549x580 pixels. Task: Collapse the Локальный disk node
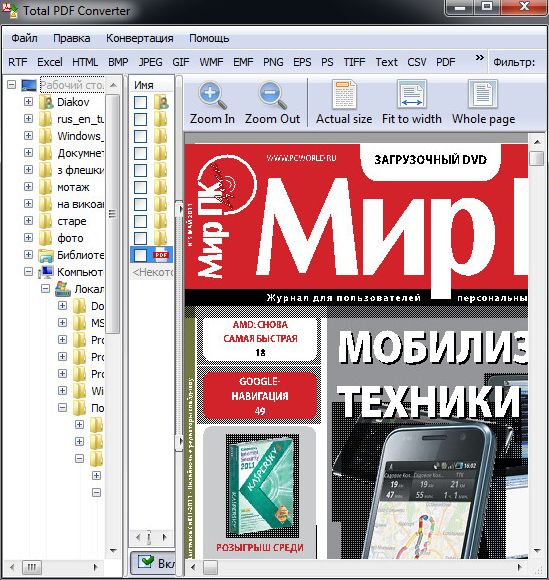pos(46,289)
